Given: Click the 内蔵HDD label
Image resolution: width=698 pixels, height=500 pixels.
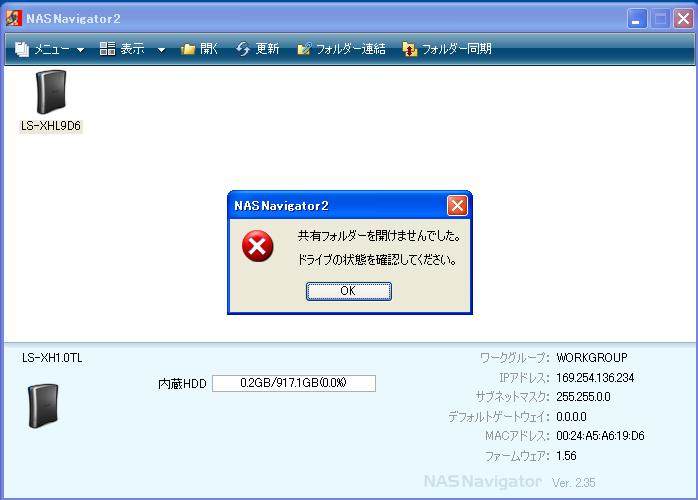Looking at the screenshot, I should coord(183,384).
